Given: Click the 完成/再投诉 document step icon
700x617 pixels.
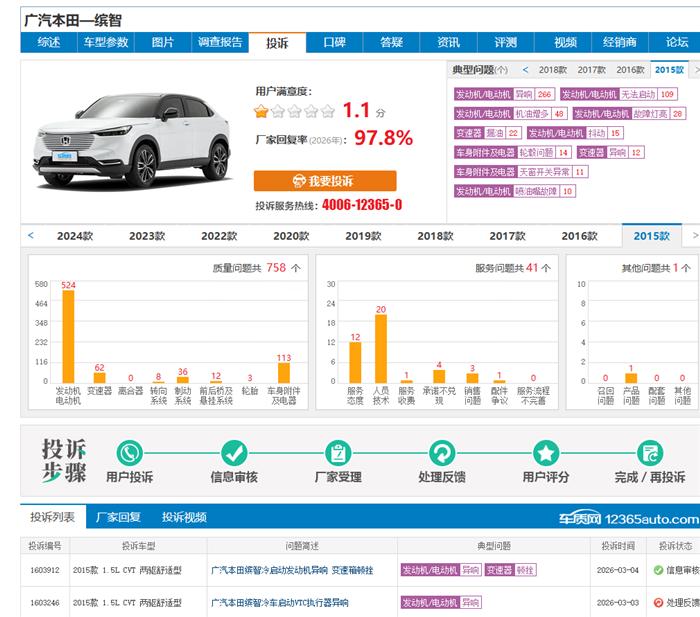Looking at the screenshot, I should 651,452.
